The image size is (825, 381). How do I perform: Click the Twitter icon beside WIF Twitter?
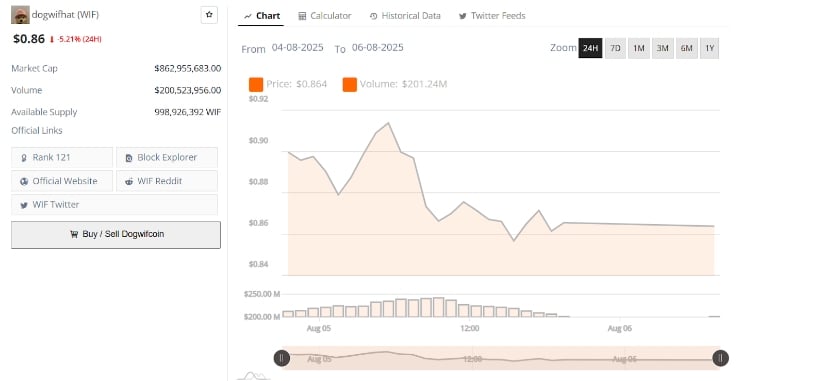click(x=24, y=205)
